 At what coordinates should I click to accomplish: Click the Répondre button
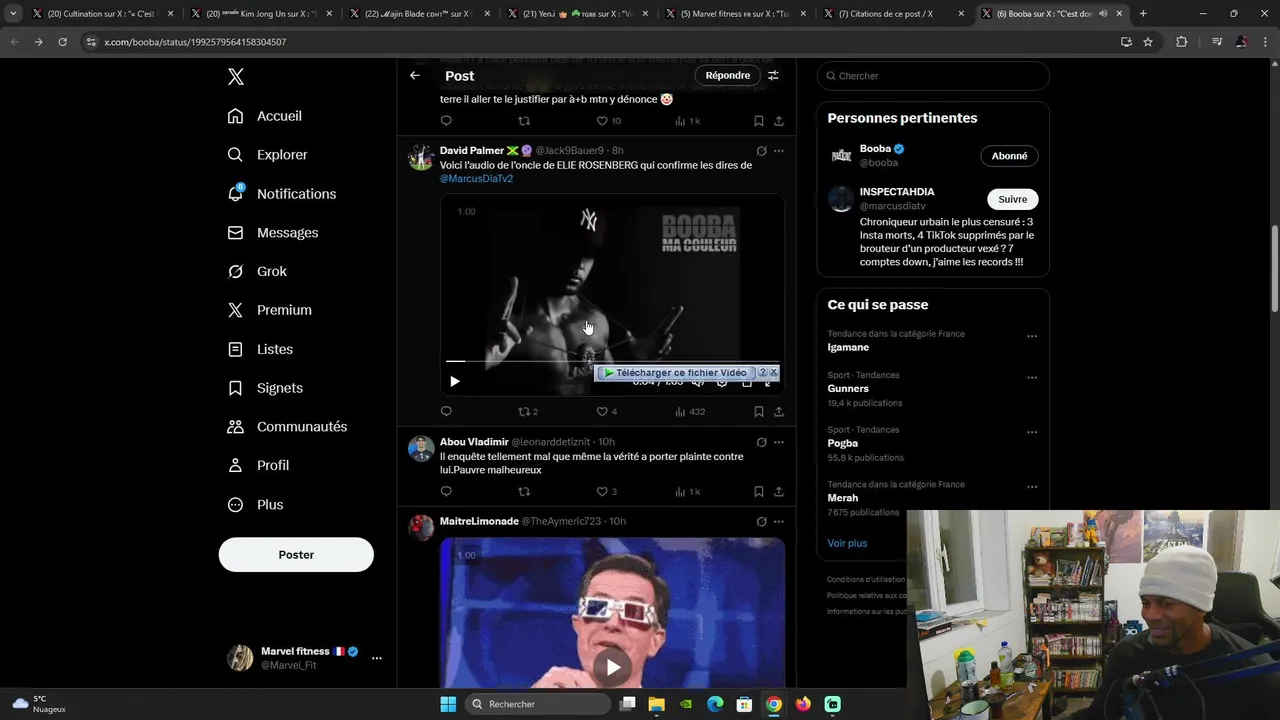(727, 75)
